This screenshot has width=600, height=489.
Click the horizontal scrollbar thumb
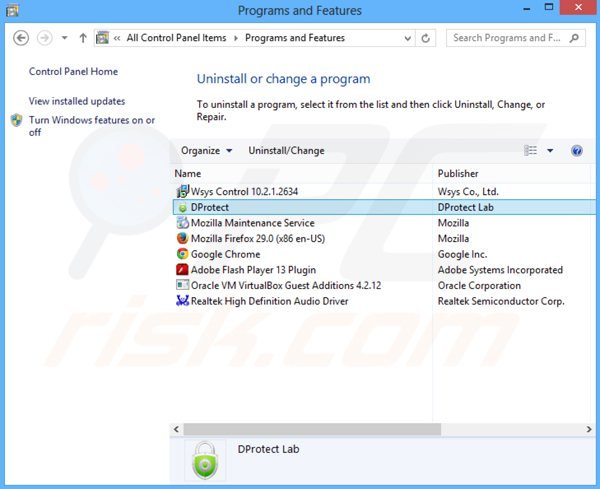click(x=312, y=429)
